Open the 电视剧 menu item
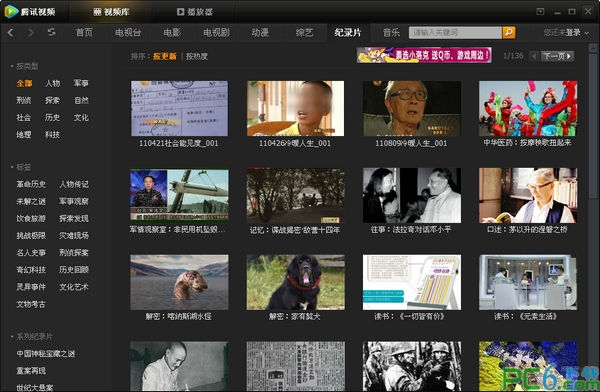This screenshot has width=600, height=392. pos(216,33)
